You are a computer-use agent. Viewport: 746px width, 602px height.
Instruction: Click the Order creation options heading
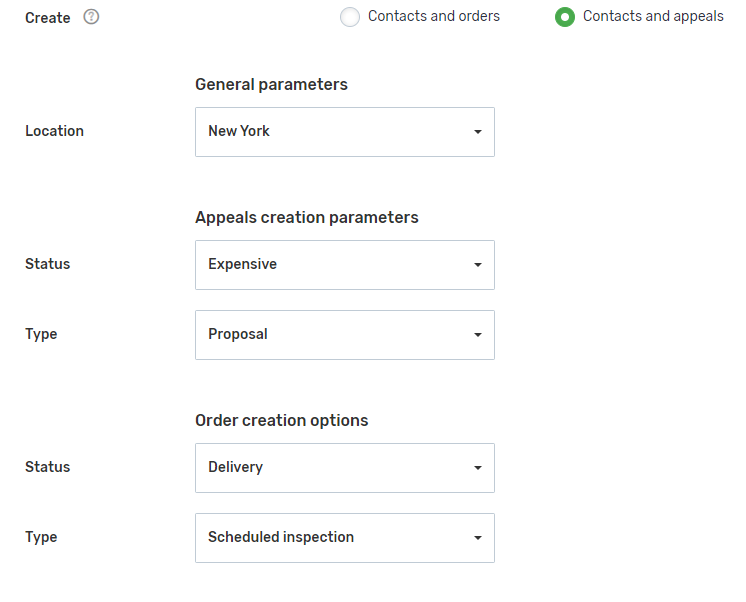[281, 421]
